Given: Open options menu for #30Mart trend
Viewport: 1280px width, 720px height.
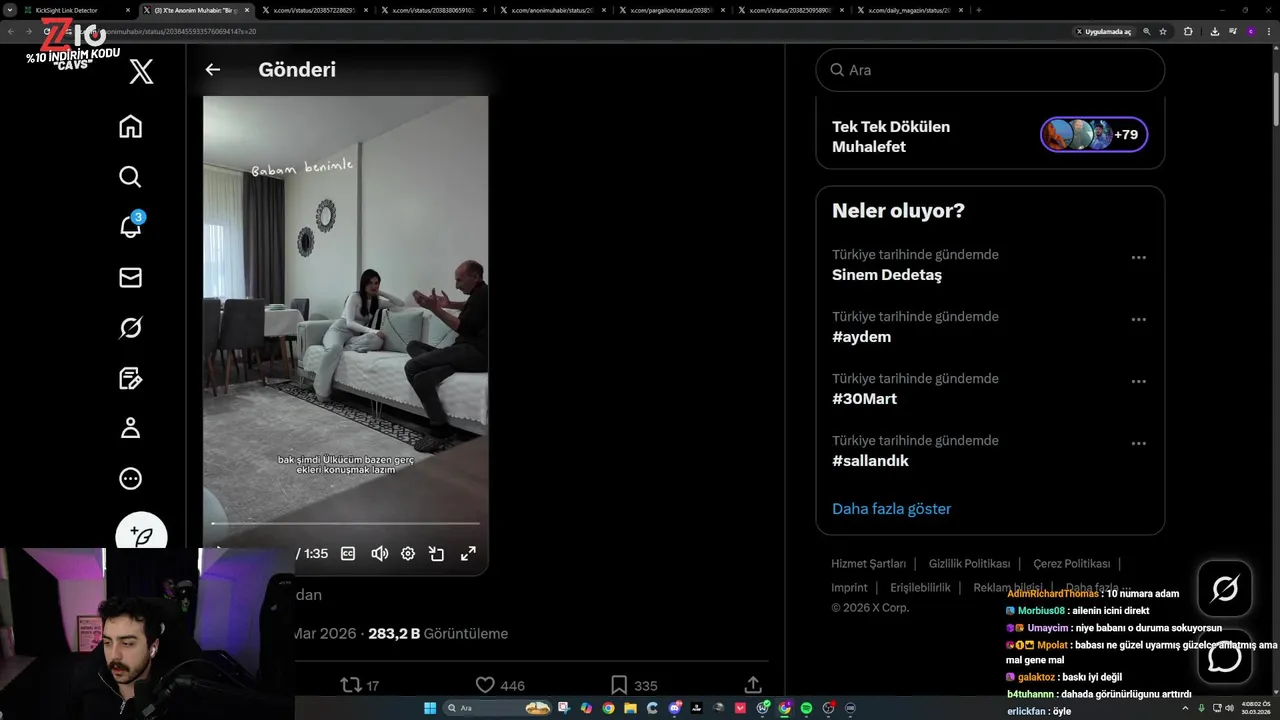Looking at the screenshot, I should click(1138, 382).
